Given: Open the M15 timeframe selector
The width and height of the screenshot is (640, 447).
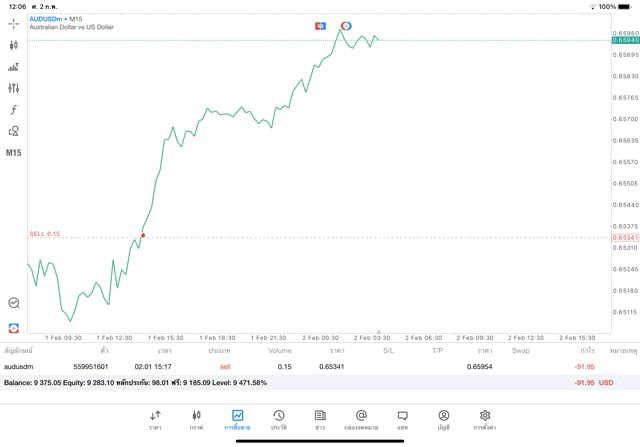Looking at the screenshot, I should (13, 153).
